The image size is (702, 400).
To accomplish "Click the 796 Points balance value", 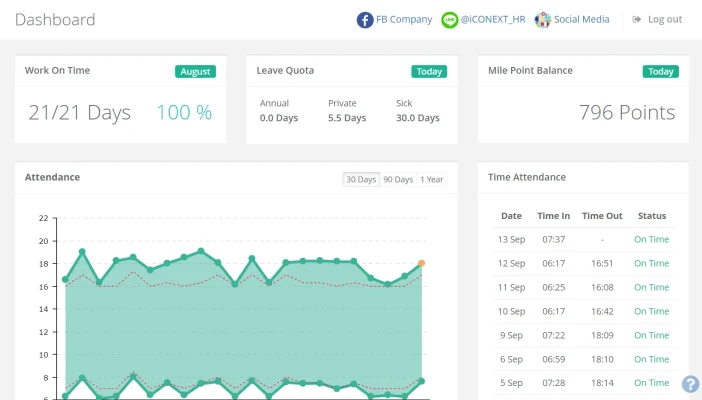I will point(626,113).
